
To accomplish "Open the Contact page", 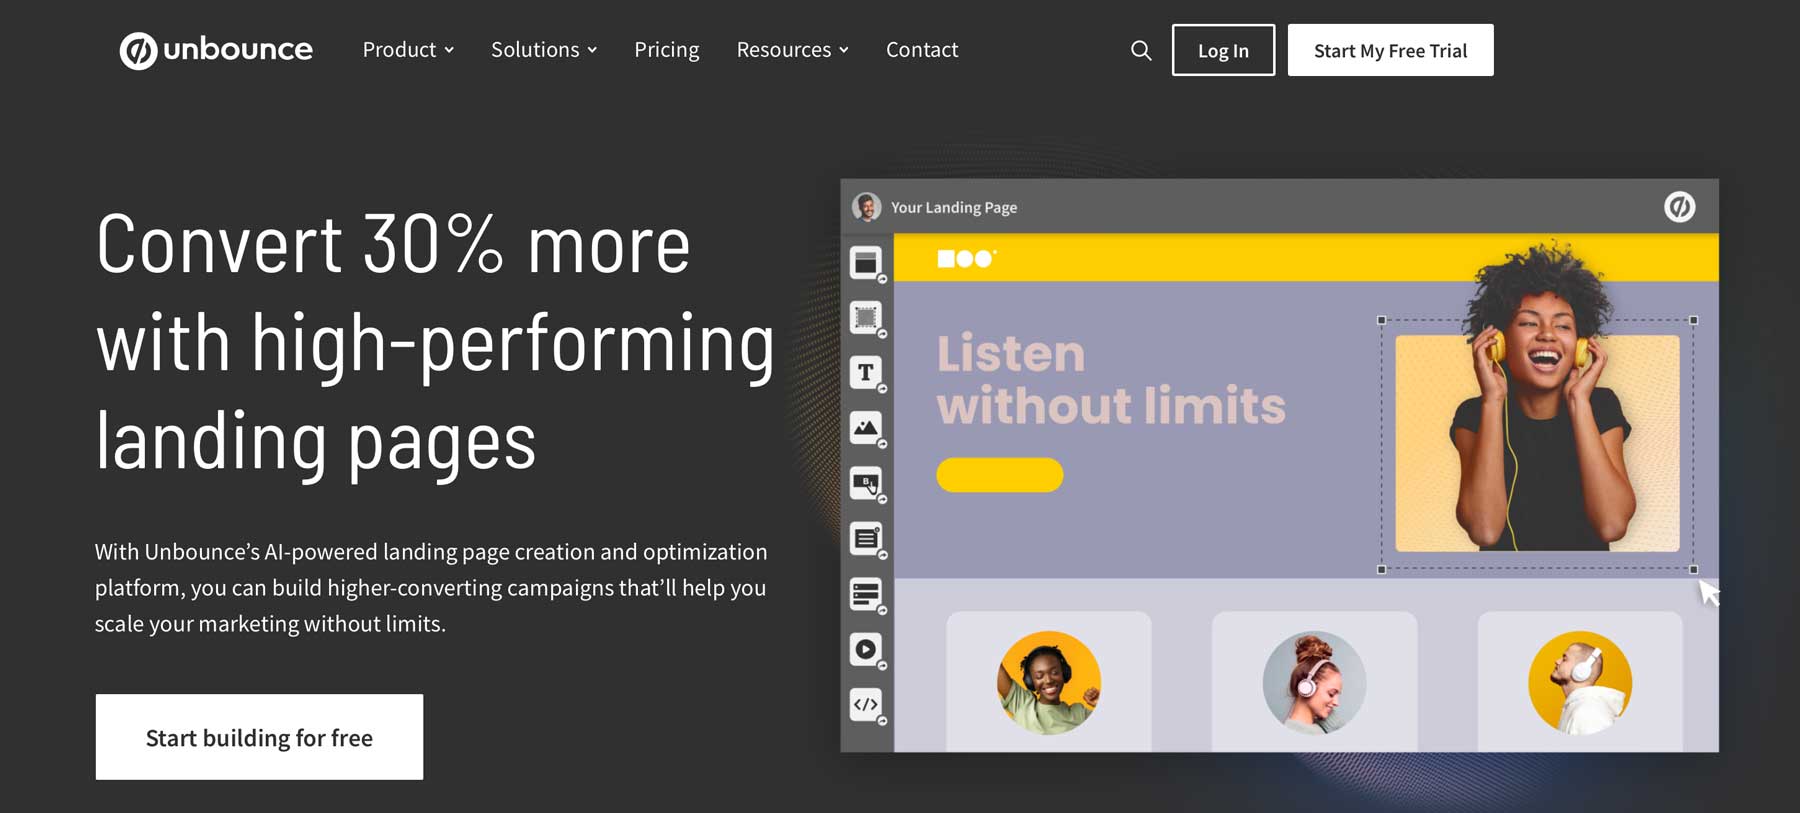I will pos(922,50).
